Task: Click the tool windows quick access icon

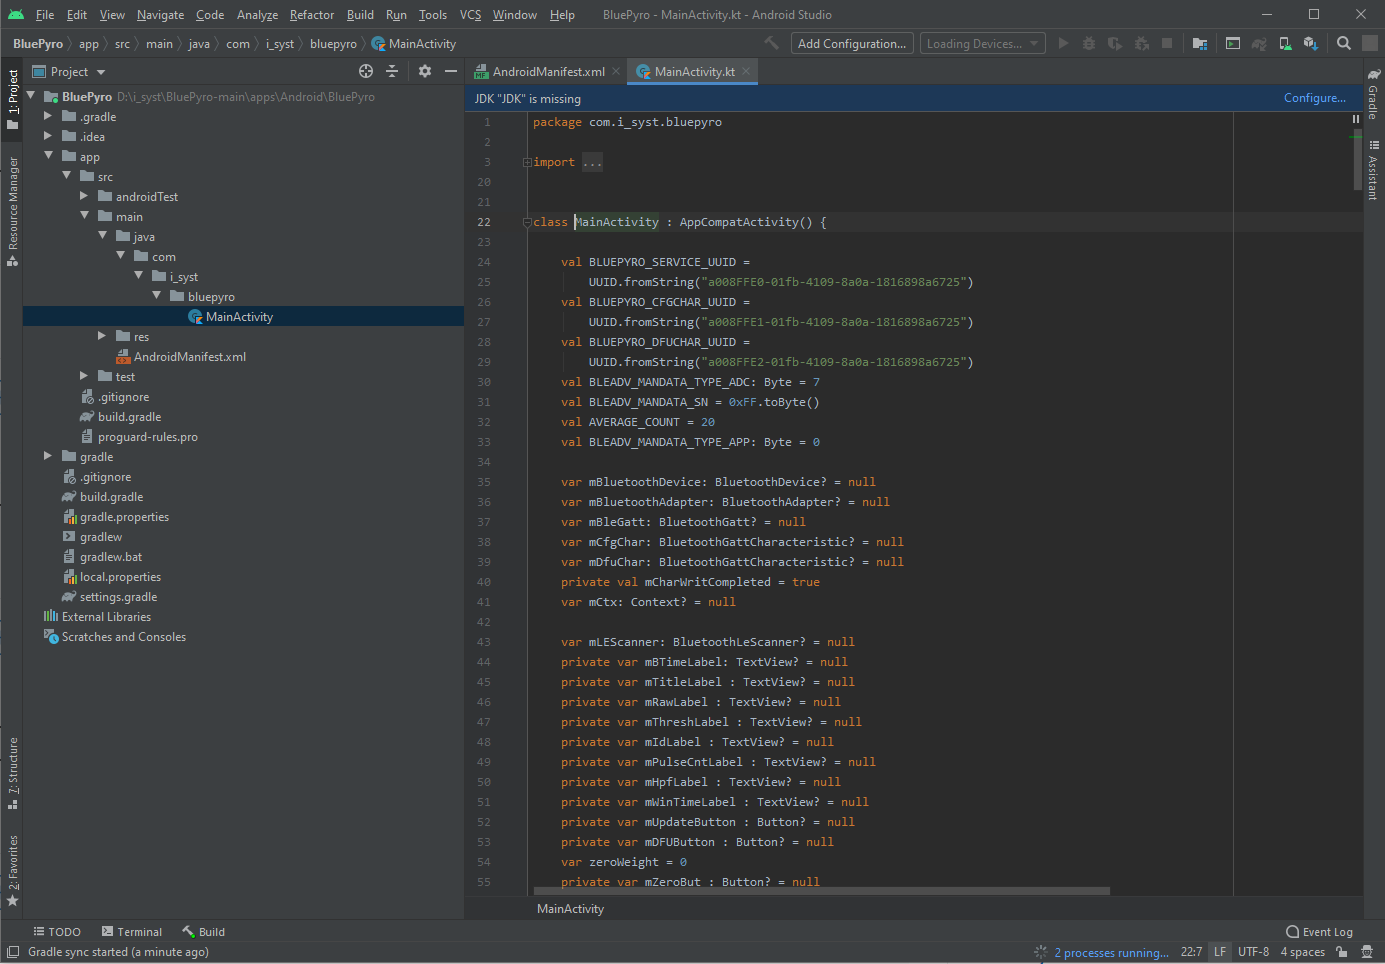Action: tap(13, 952)
